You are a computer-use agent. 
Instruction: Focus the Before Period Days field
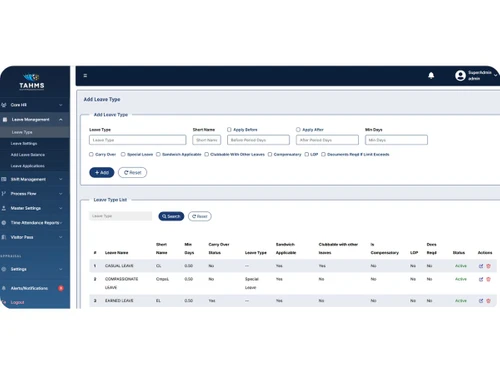[x=258, y=140]
